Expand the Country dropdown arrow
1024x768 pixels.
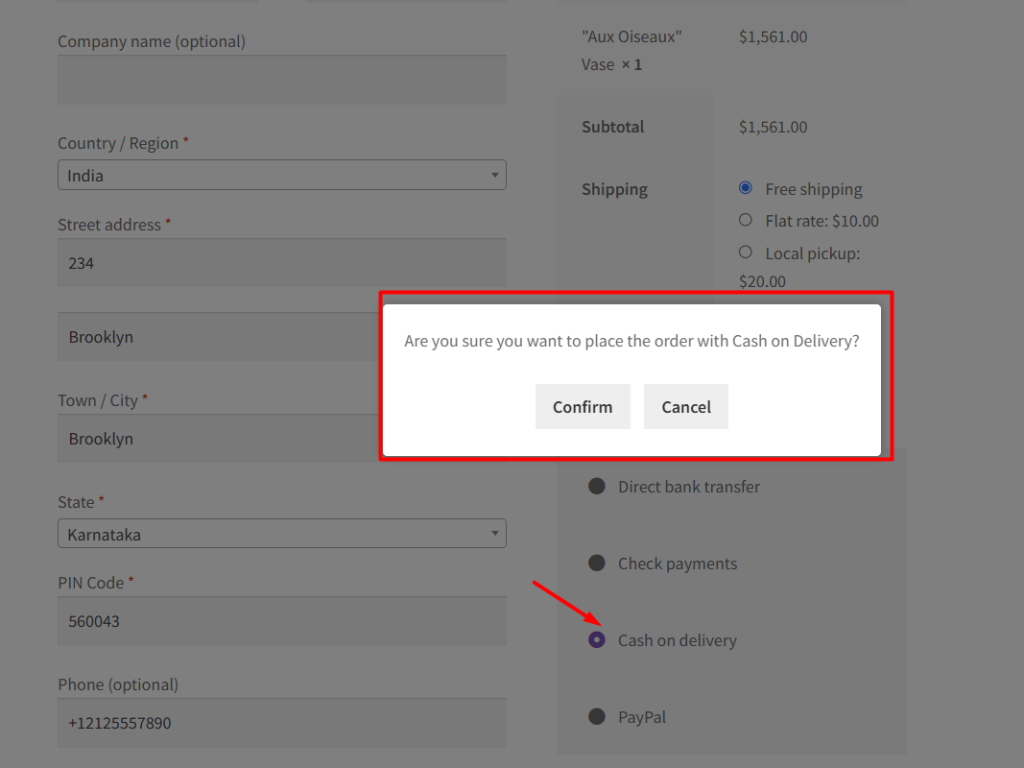click(x=494, y=174)
